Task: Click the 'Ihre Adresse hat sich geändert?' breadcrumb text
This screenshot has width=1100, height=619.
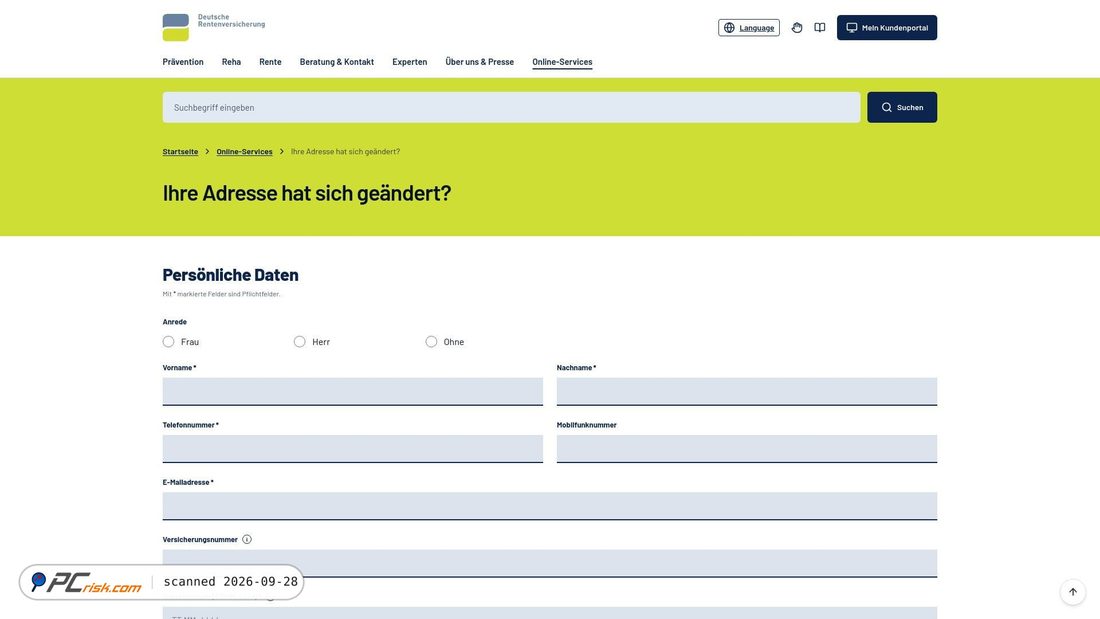Action: click(345, 152)
